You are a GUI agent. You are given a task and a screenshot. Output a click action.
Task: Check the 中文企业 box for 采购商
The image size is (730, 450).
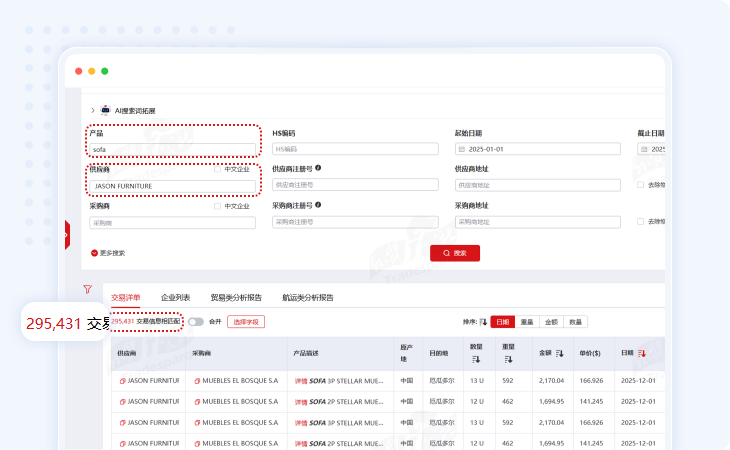218,206
